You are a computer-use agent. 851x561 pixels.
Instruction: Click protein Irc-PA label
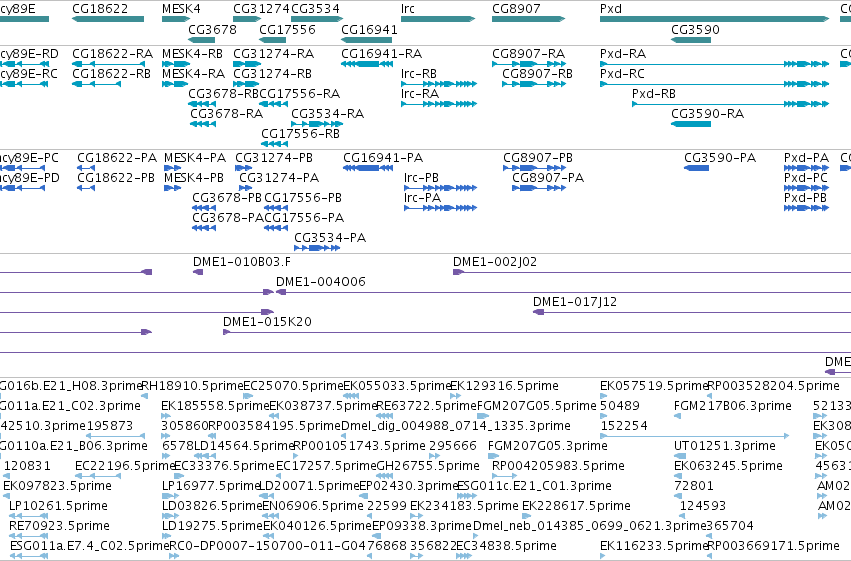(422, 197)
